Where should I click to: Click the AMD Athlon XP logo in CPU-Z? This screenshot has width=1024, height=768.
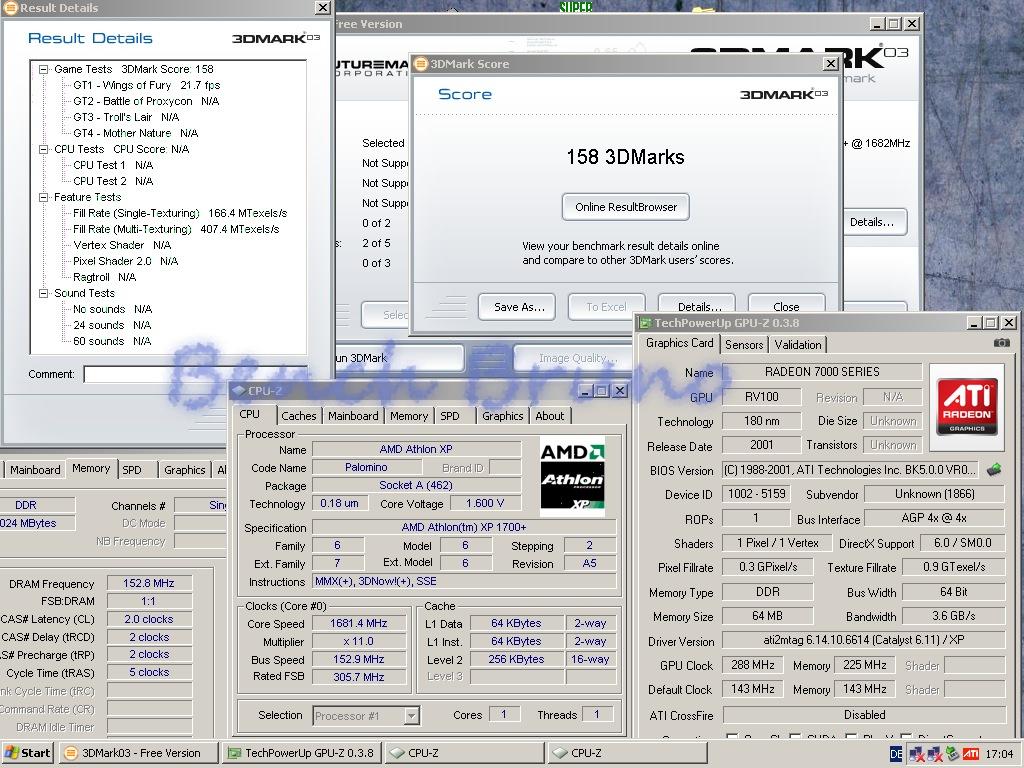coord(572,476)
